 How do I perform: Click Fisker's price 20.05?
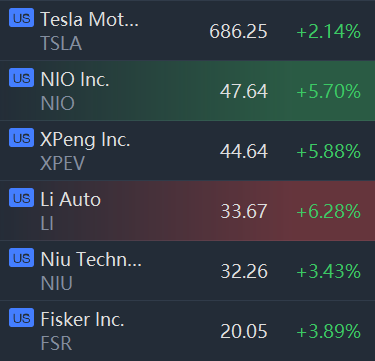244,331
